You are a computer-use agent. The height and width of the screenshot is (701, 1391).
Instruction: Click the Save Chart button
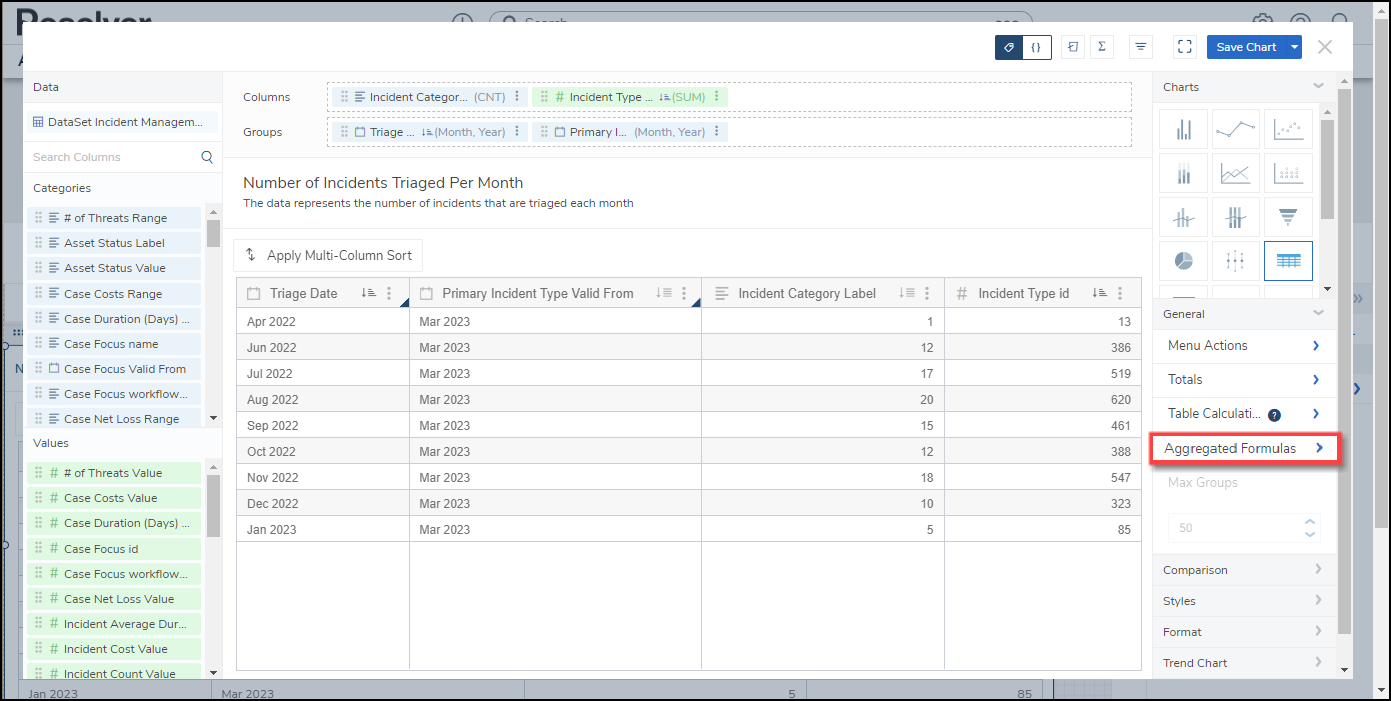click(x=1245, y=47)
